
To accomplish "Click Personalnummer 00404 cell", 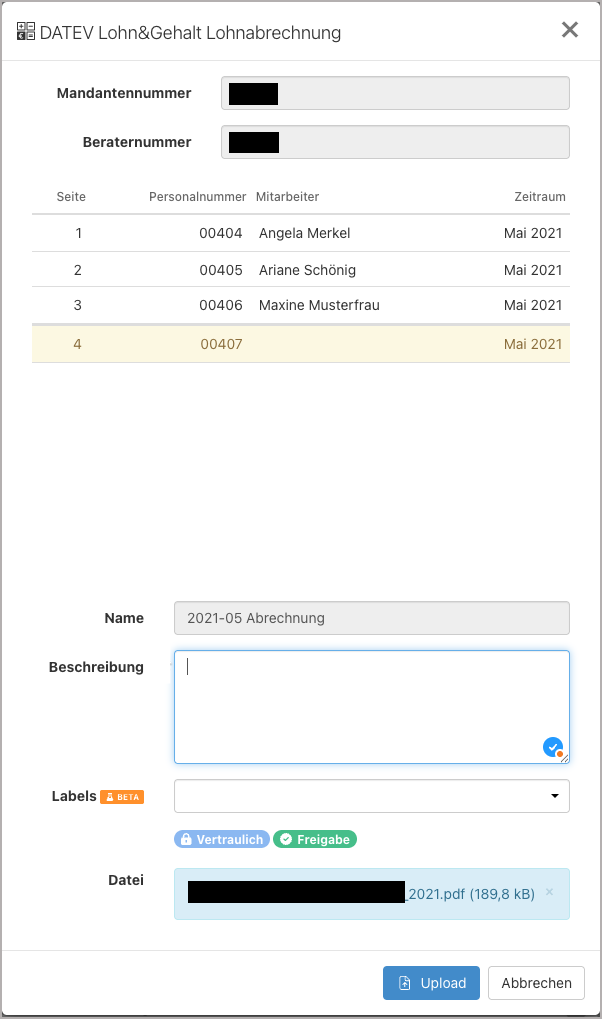I will coord(221,233).
